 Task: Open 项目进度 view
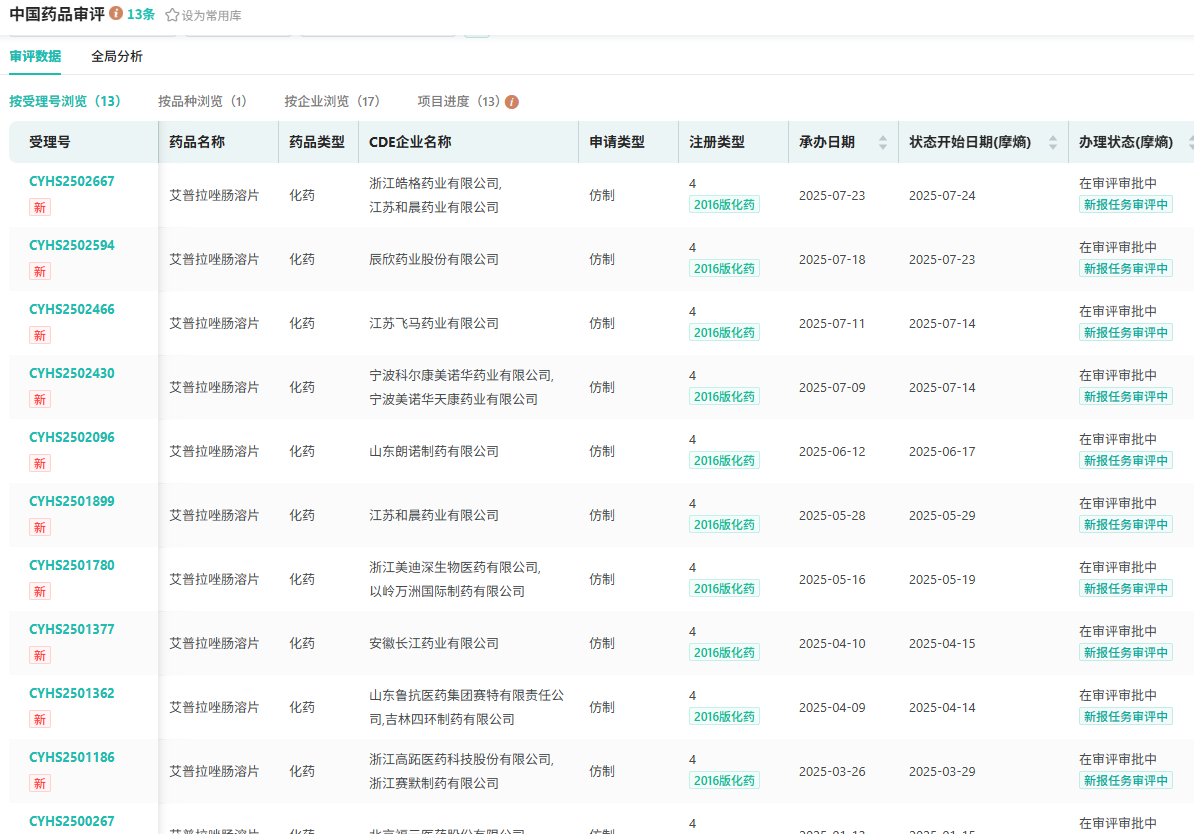[x=458, y=101]
